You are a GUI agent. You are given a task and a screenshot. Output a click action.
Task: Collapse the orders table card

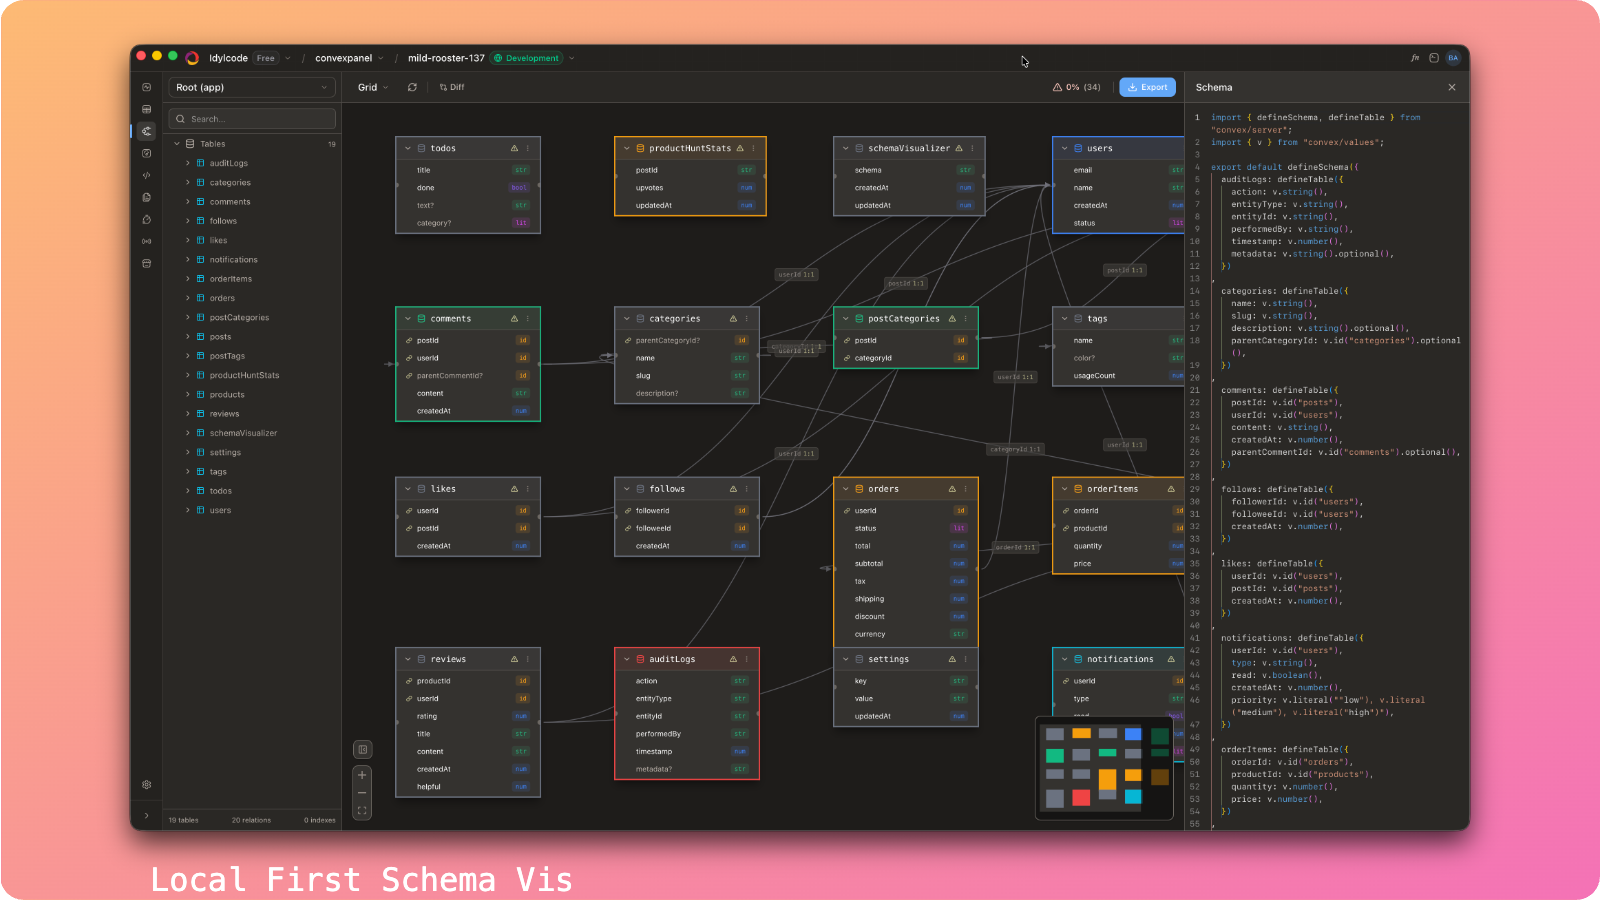(846, 489)
